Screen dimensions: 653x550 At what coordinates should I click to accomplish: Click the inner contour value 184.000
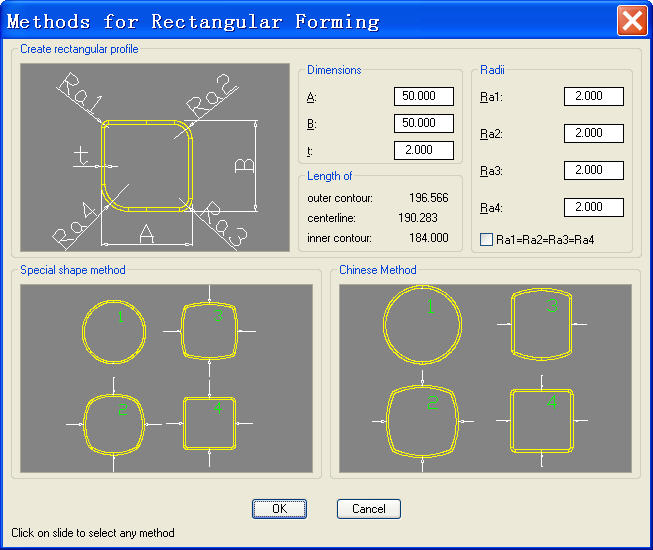pyautogui.click(x=429, y=238)
